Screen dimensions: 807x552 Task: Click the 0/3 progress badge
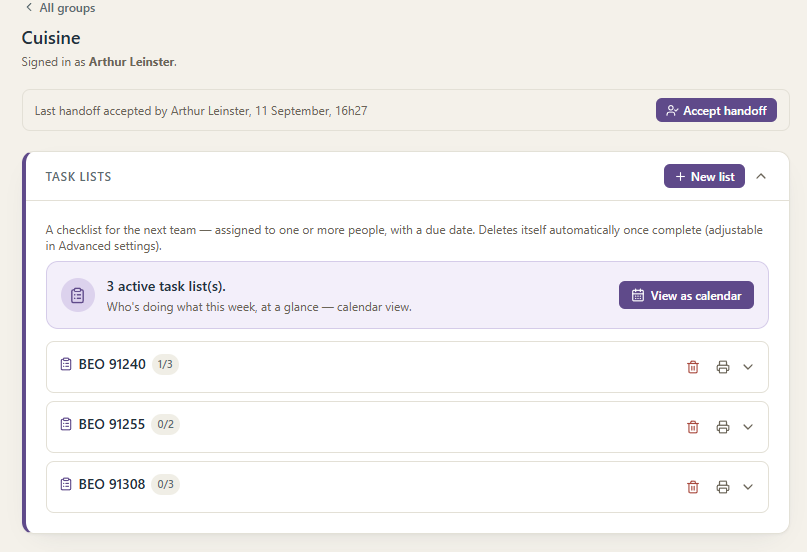tap(165, 484)
